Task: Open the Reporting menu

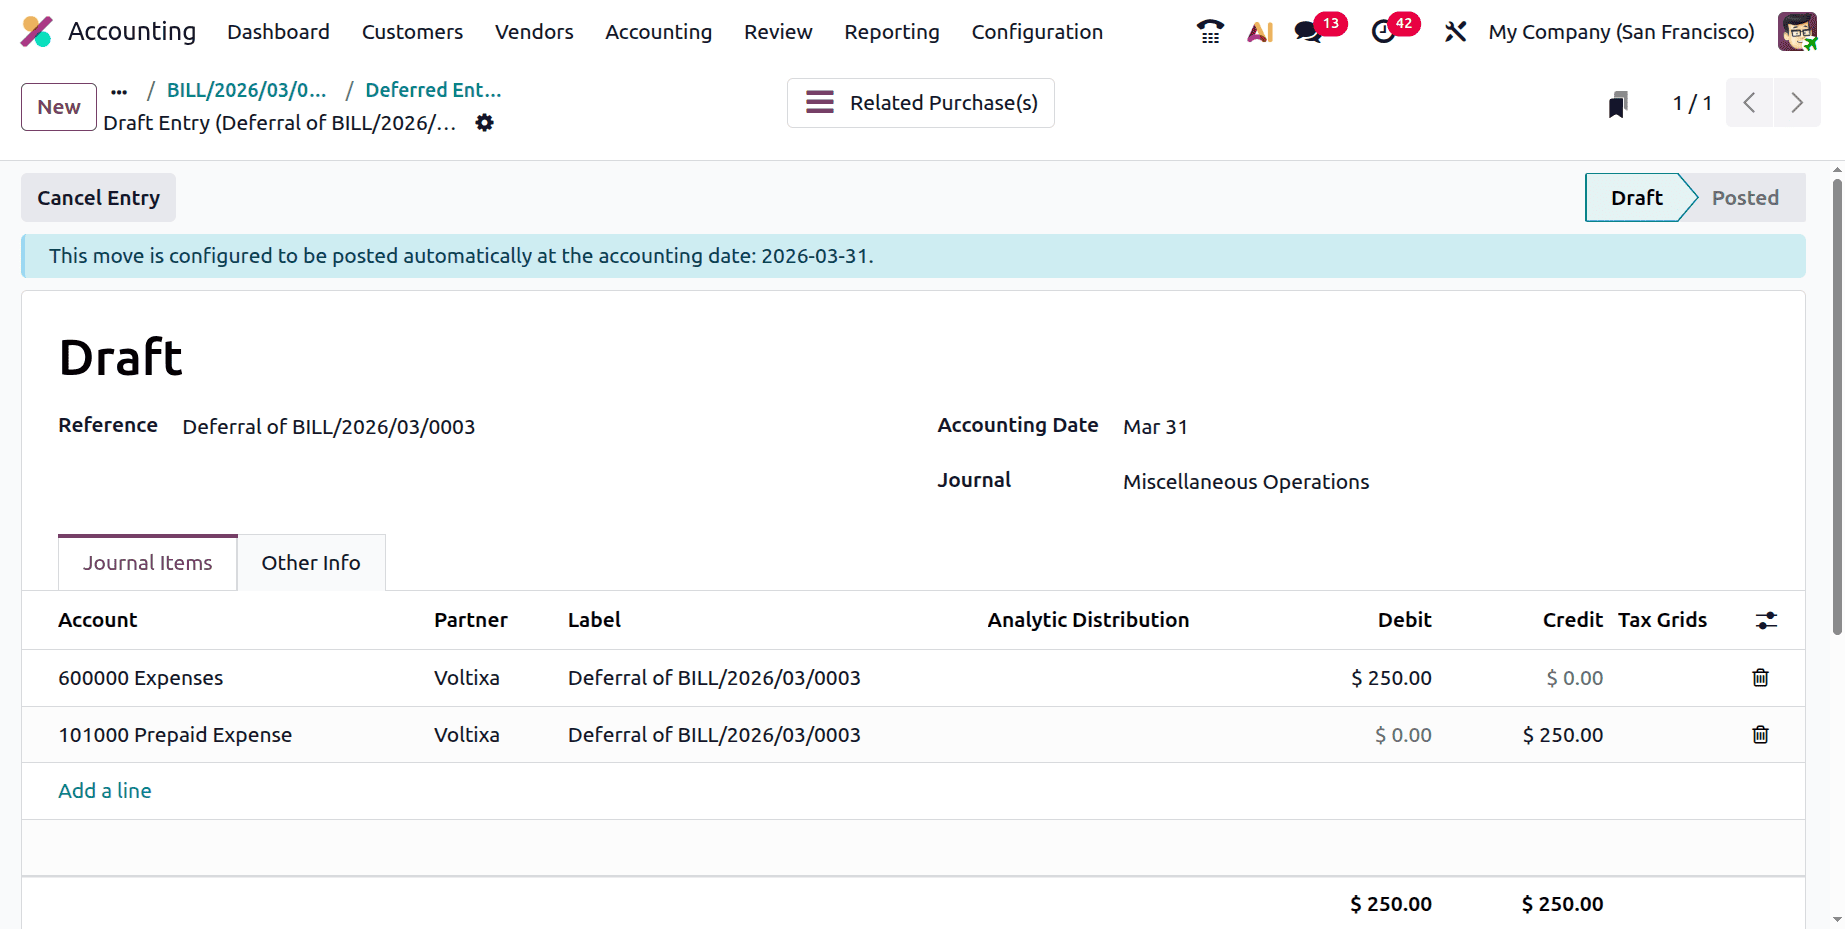Action: (892, 32)
